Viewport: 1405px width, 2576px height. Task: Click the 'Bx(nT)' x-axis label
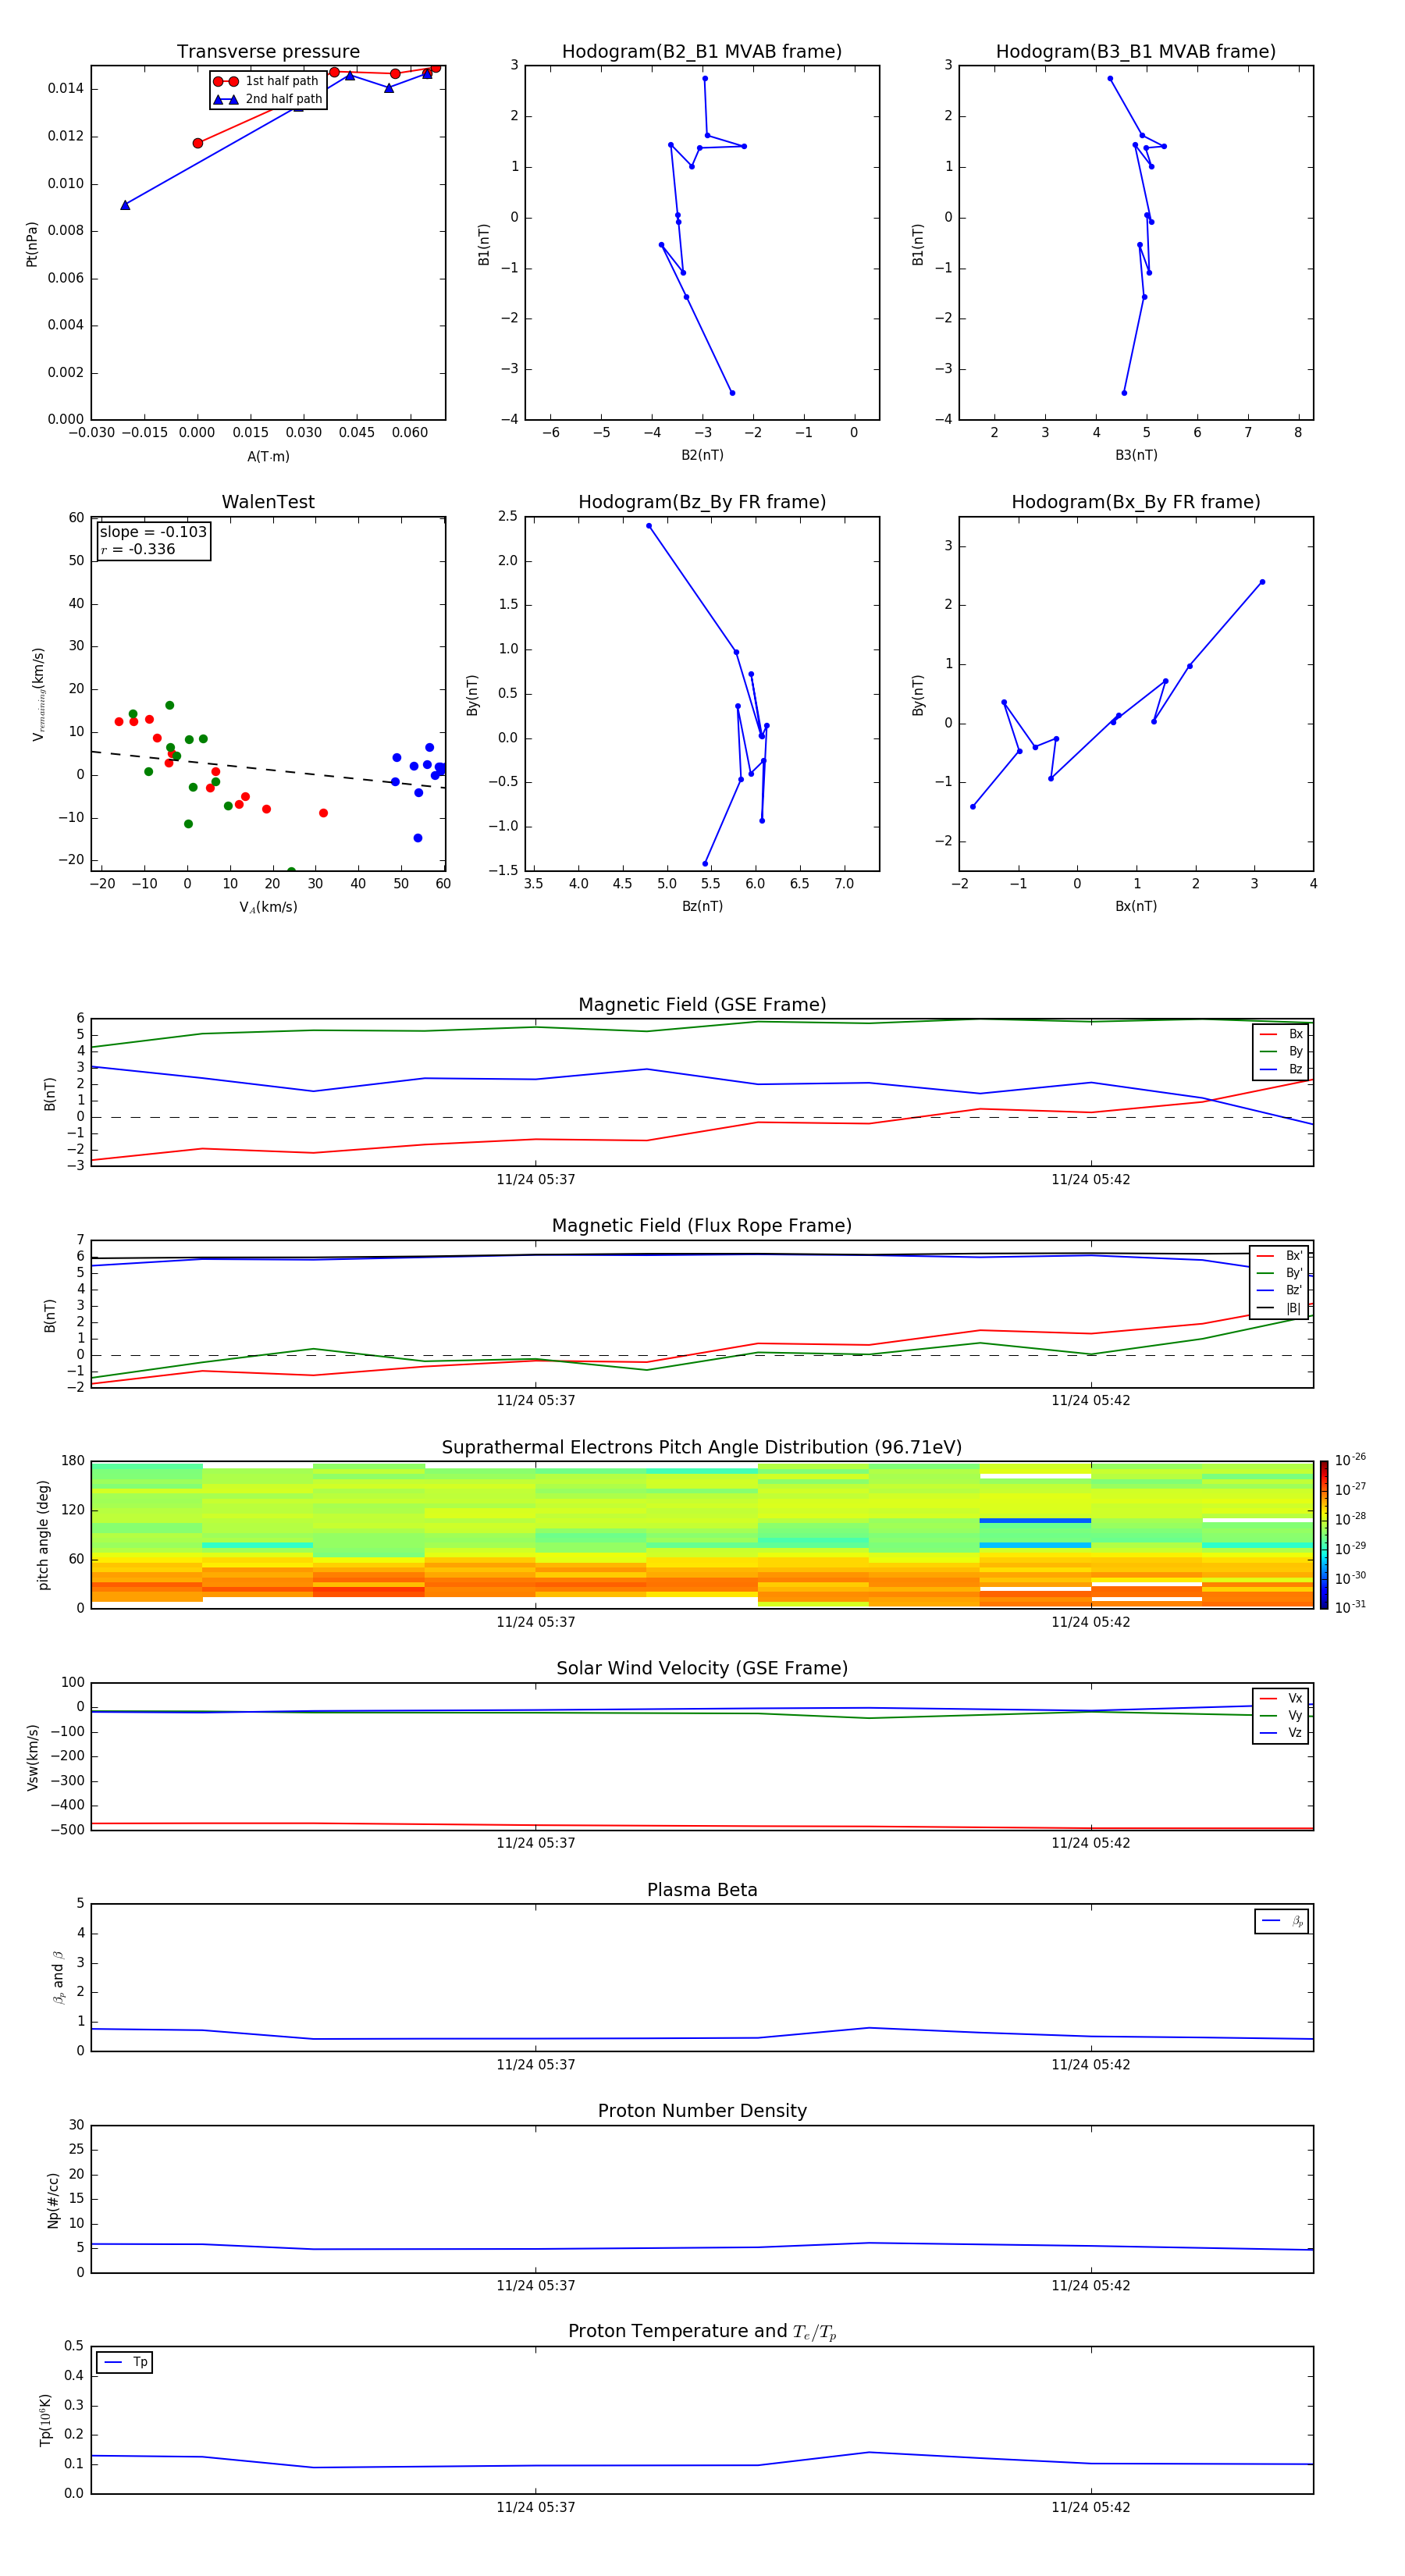1136,906
